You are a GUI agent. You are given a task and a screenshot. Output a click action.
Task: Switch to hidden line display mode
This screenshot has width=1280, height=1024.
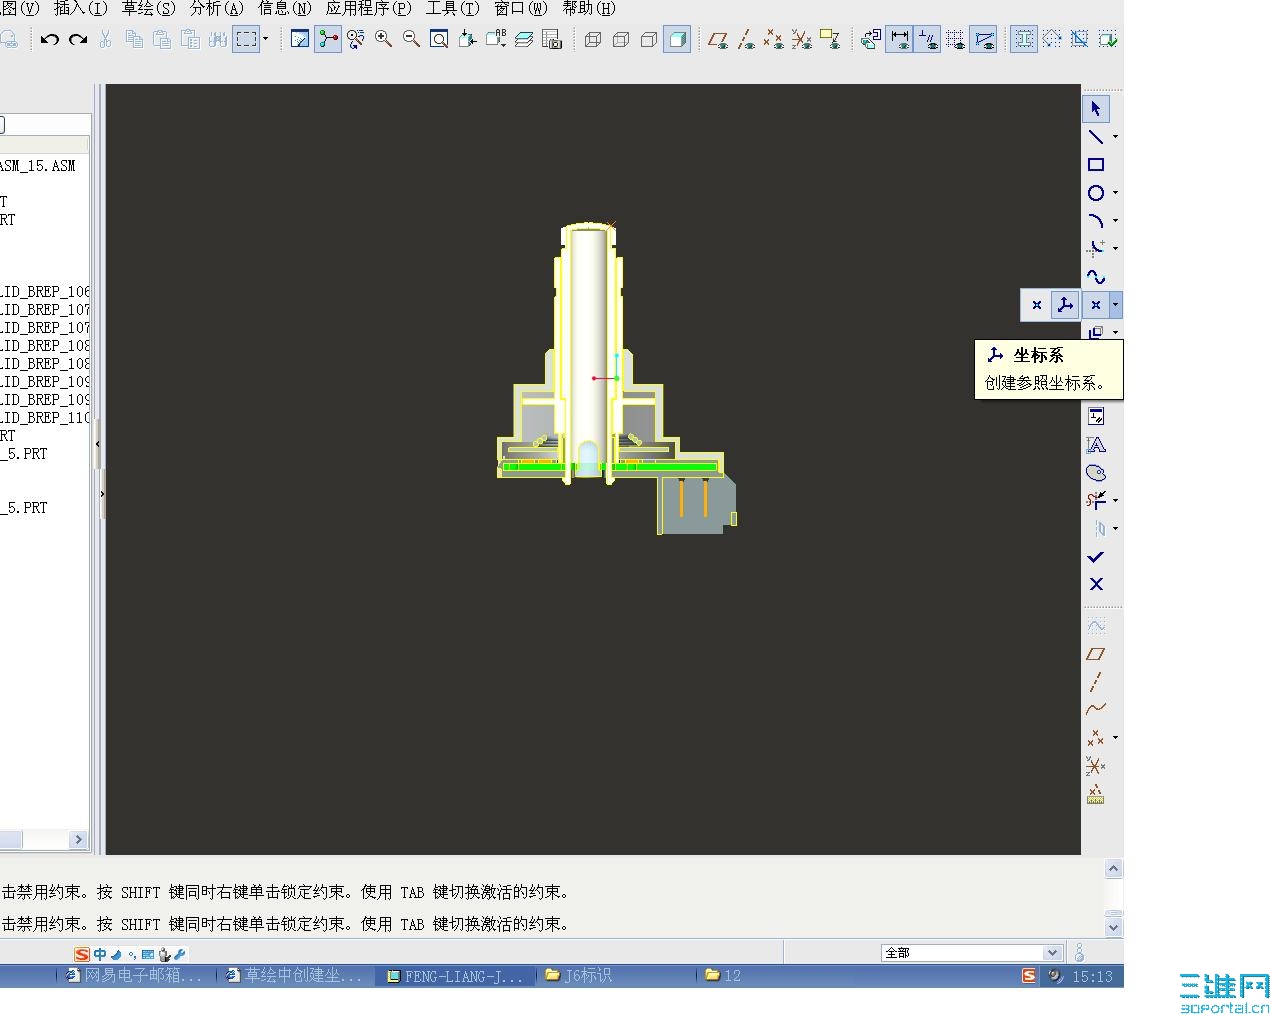point(621,39)
